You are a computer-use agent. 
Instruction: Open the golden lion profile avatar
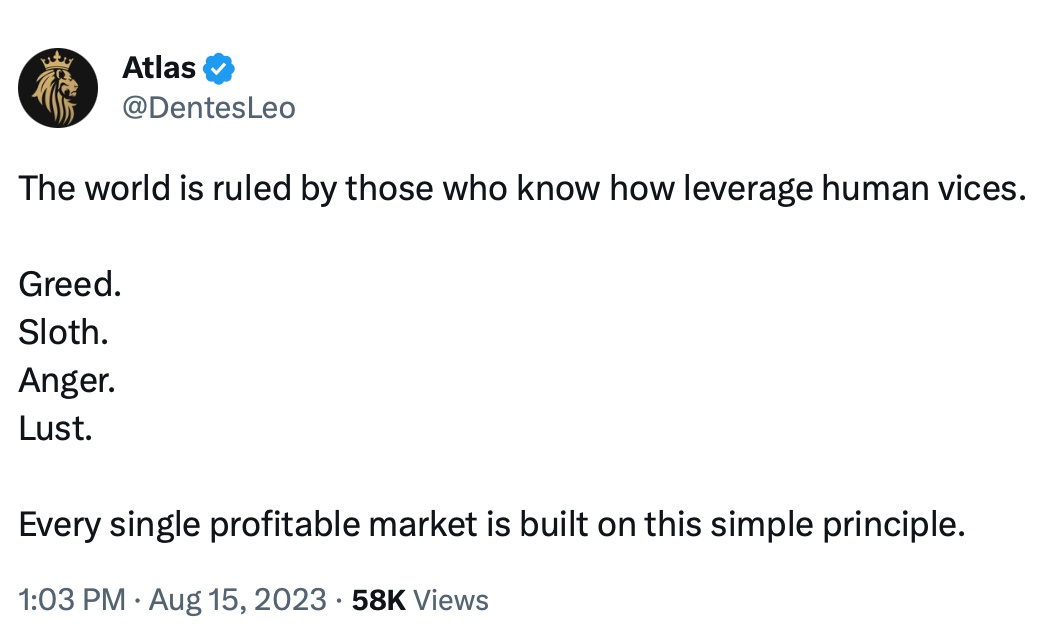(x=58, y=88)
